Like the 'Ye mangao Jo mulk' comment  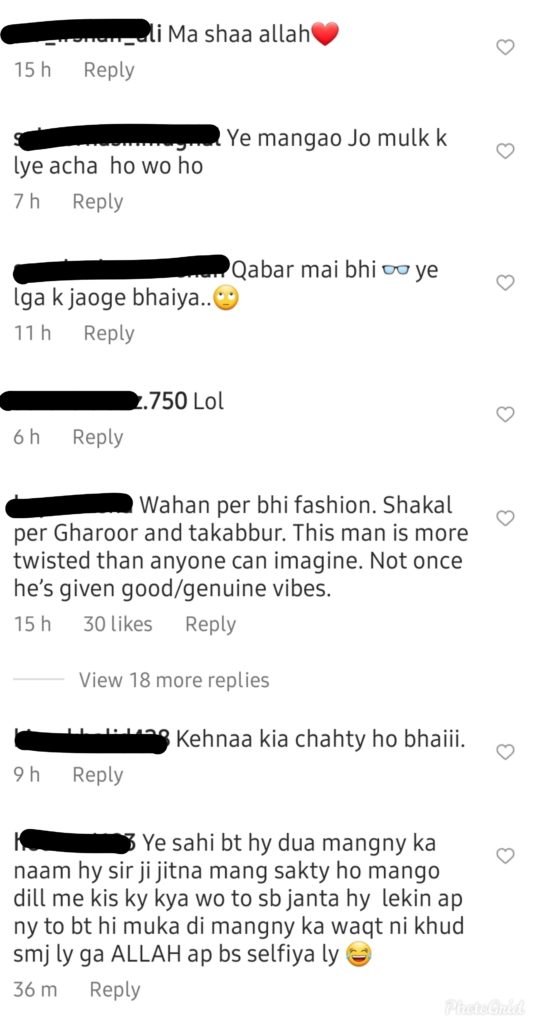click(505, 151)
